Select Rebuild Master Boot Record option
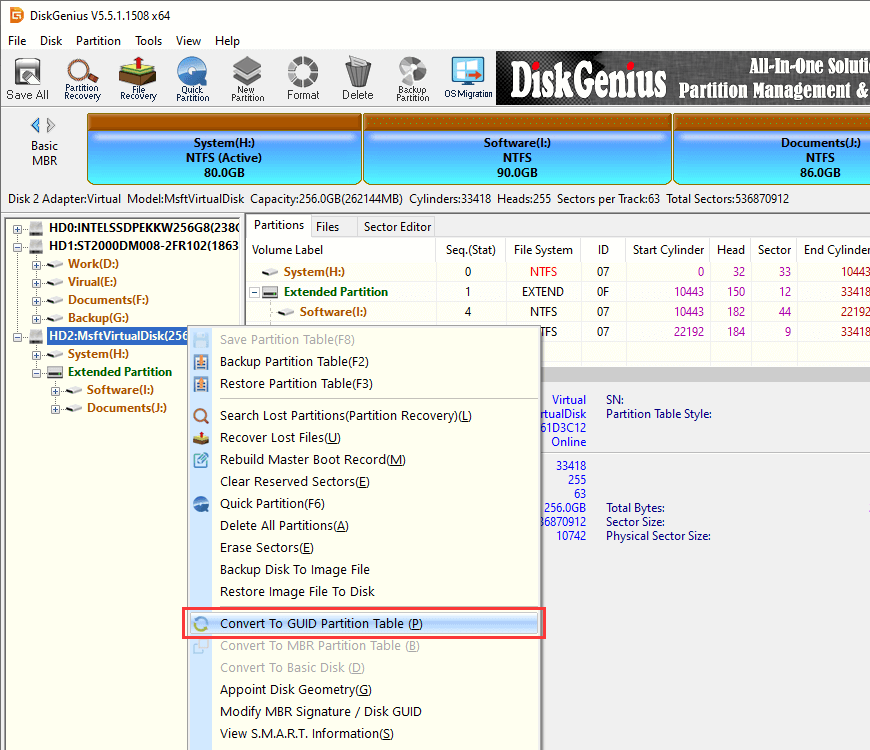Image resolution: width=870 pixels, height=750 pixels. pos(312,460)
